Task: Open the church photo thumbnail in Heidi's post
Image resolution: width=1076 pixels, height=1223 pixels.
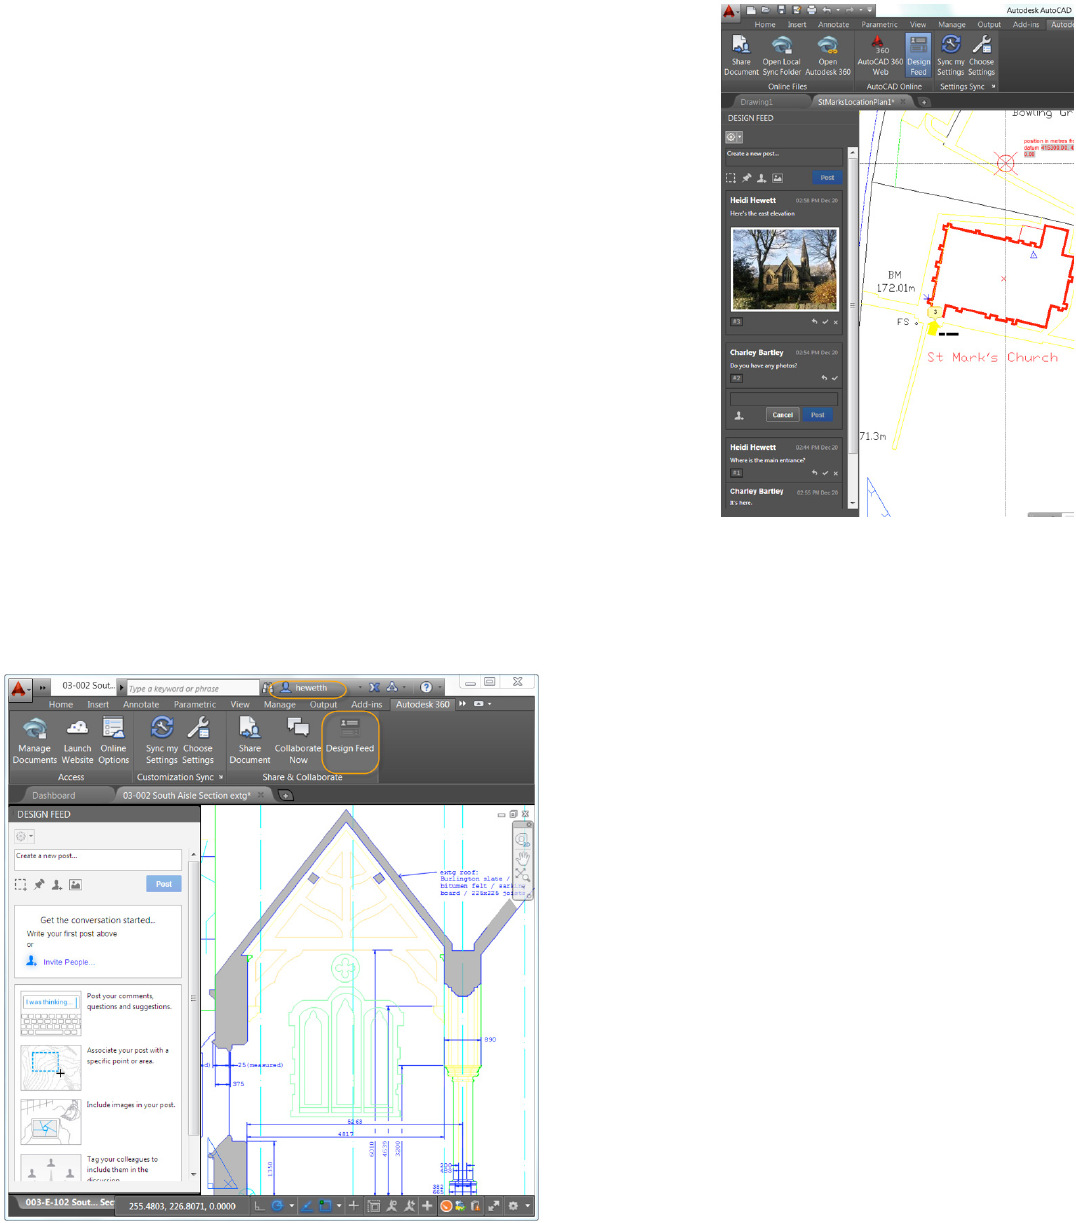Action: coord(785,268)
